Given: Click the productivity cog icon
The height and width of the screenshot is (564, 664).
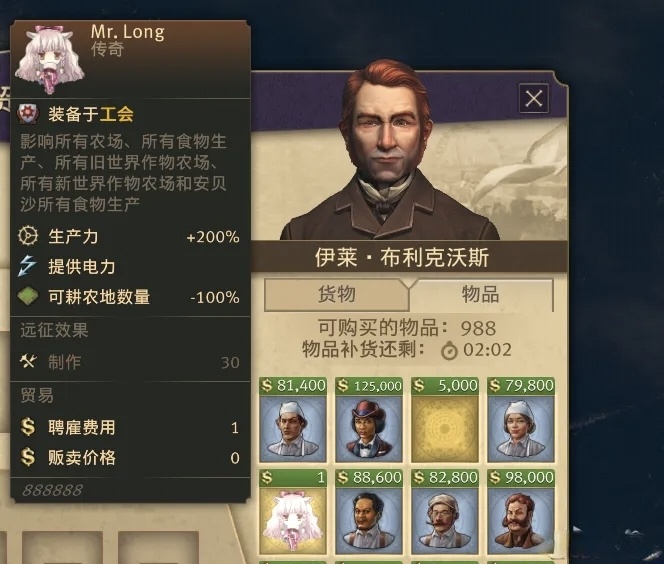Looking at the screenshot, I should point(28,236).
